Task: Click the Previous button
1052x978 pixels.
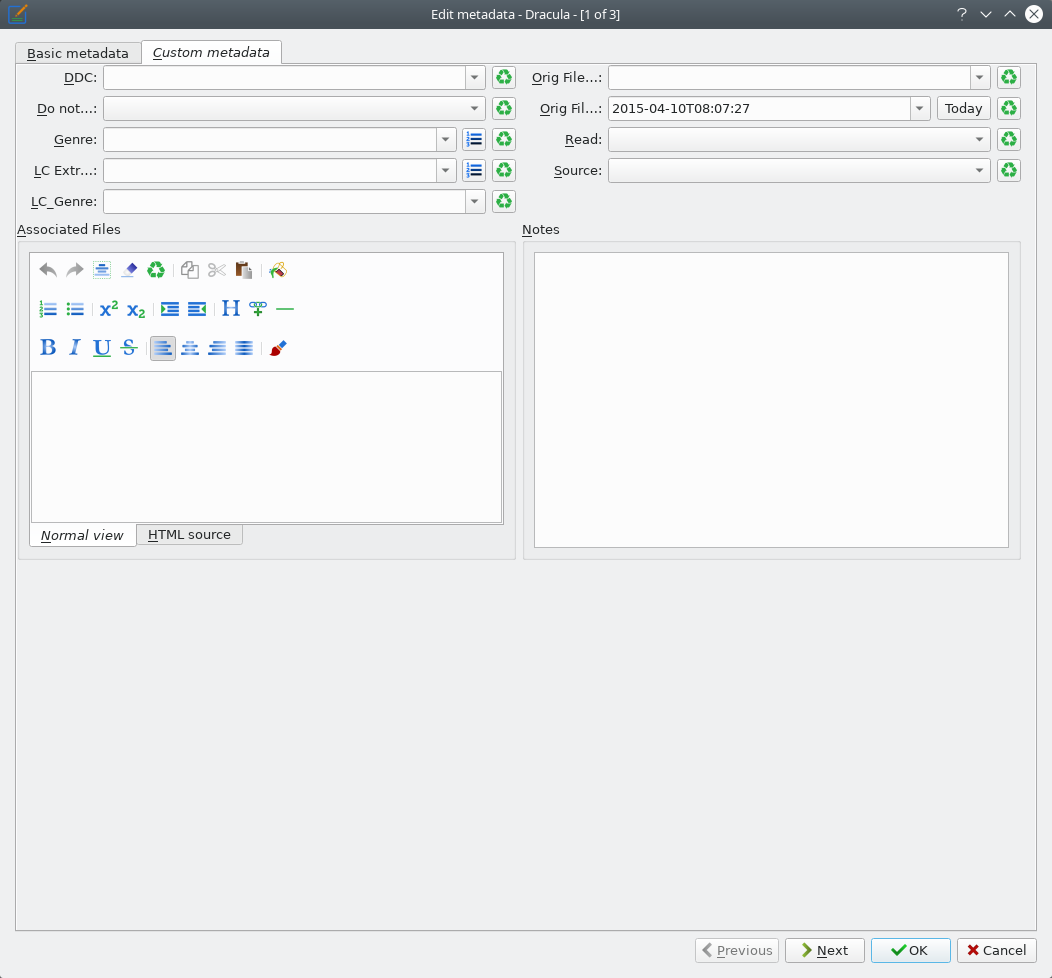Action: (x=737, y=950)
